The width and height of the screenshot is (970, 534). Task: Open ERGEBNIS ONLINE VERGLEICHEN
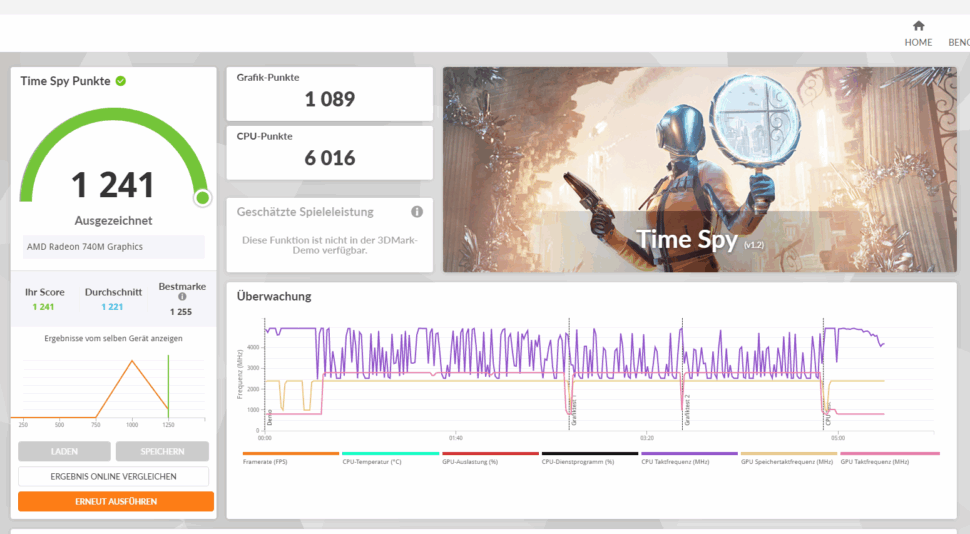[113, 476]
